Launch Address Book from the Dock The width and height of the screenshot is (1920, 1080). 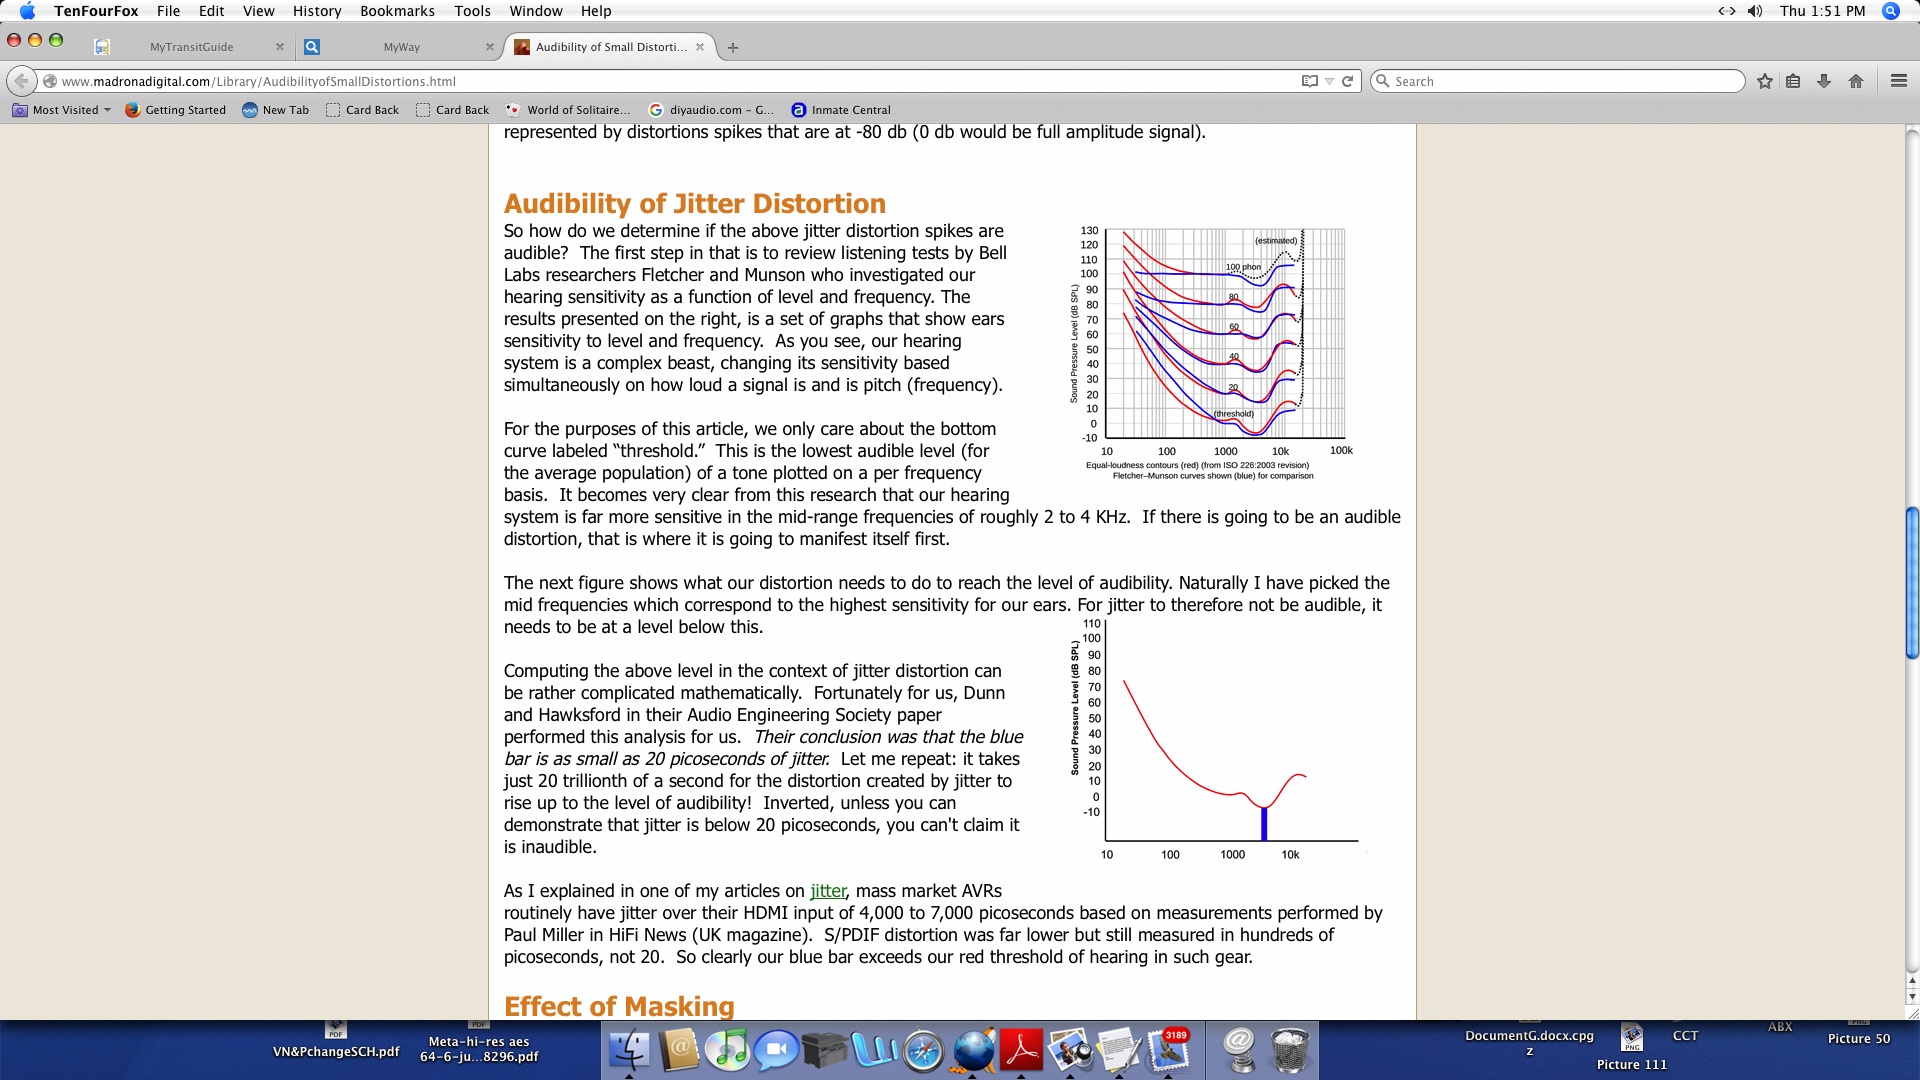pyautogui.click(x=679, y=1051)
